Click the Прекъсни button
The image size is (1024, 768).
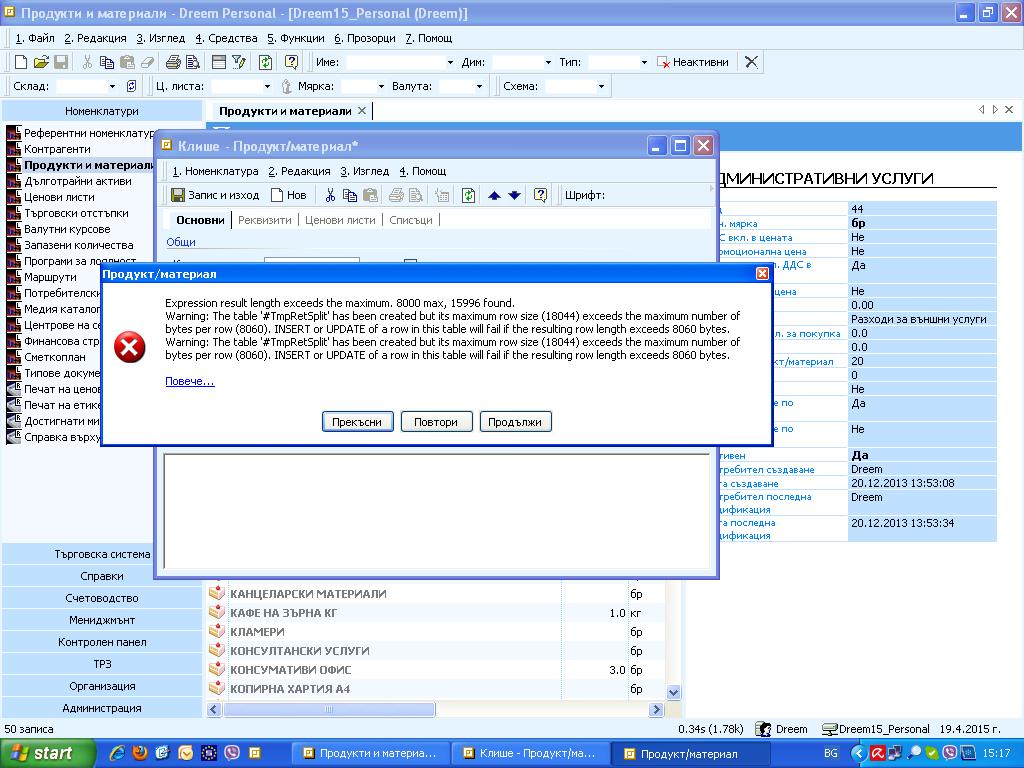(357, 422)
